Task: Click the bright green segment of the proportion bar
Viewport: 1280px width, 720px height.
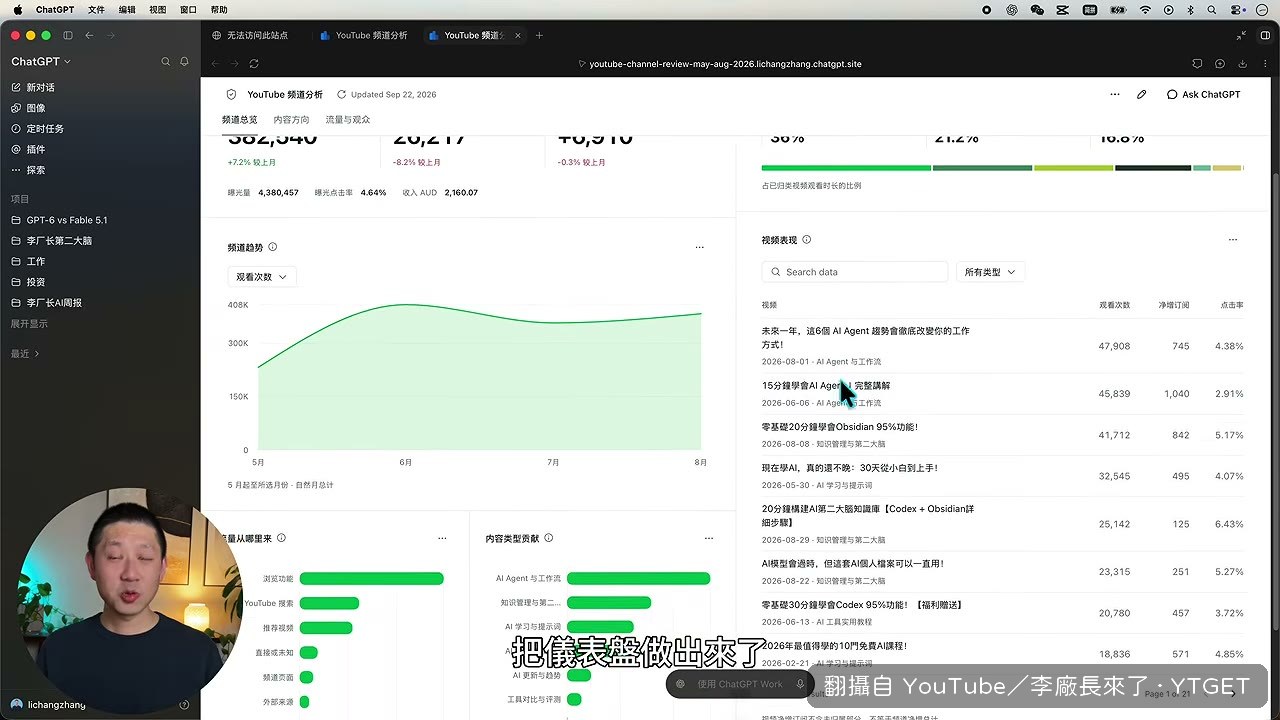Action: pyautogui.click(x=846, y=168)
